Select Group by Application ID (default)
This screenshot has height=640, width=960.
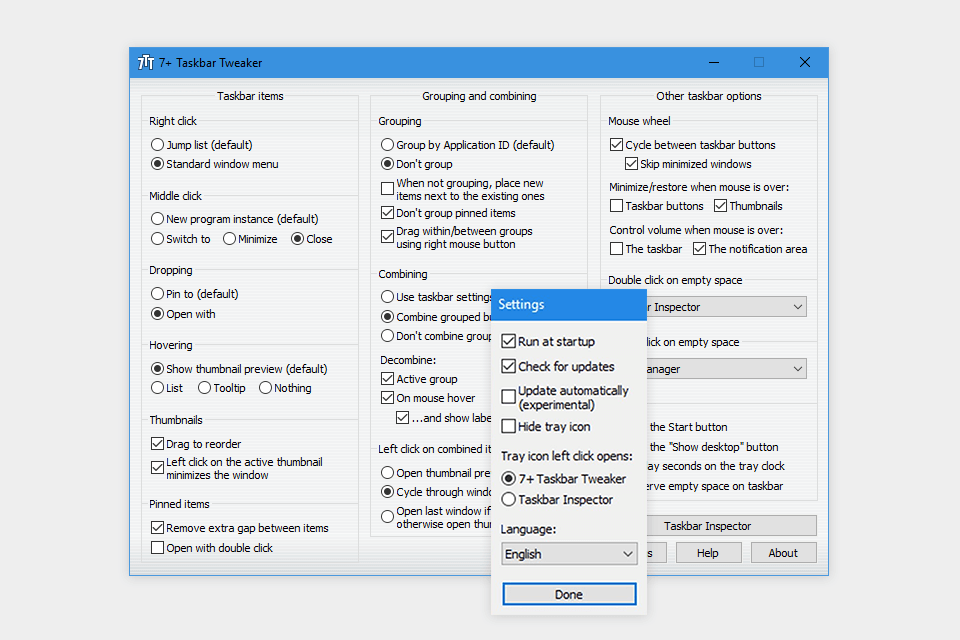(387, 145)
